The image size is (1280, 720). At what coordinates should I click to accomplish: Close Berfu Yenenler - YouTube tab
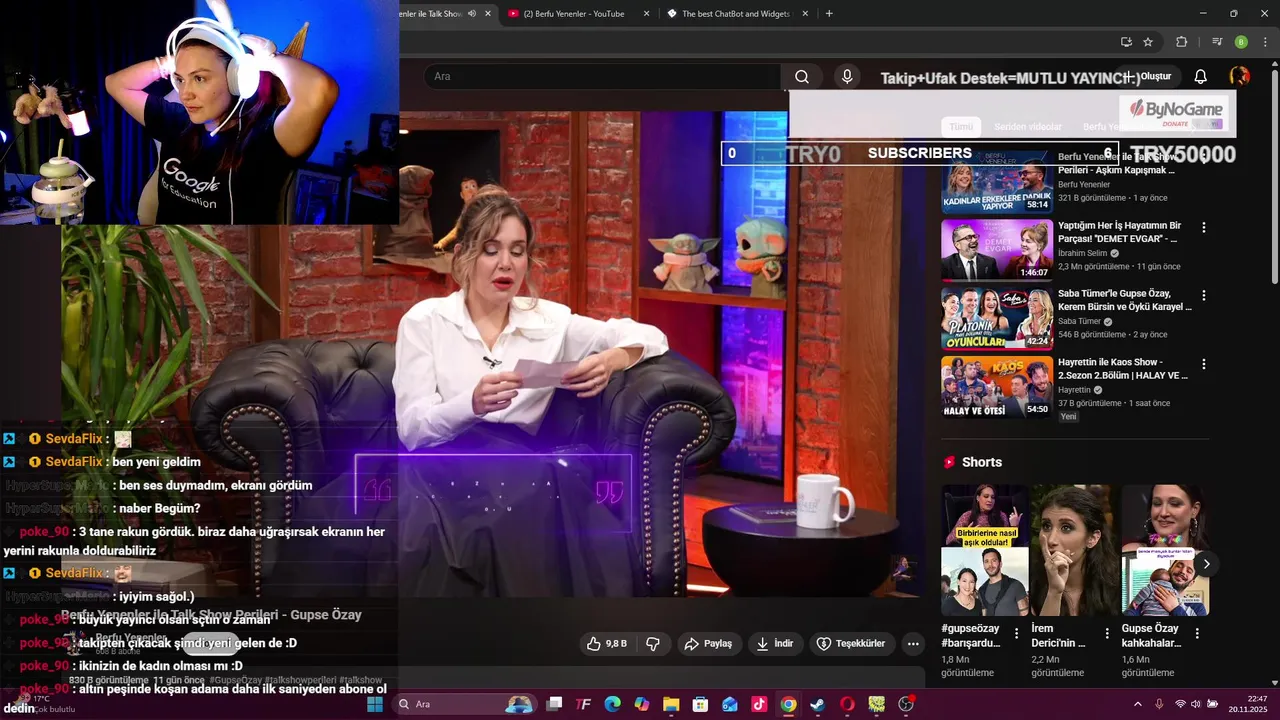pyautogui.click(x=646, y=13)
